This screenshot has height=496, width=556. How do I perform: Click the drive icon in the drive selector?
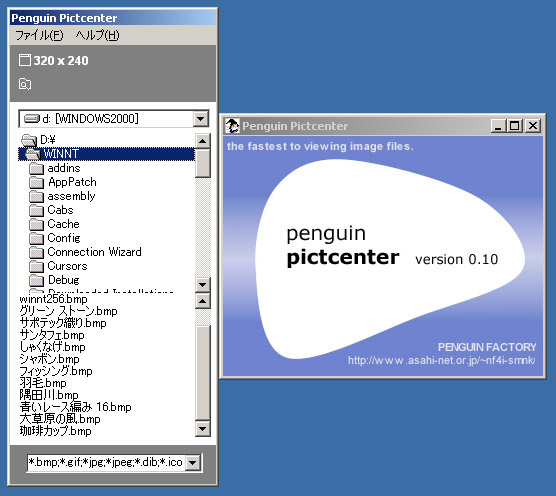(31, 118)
